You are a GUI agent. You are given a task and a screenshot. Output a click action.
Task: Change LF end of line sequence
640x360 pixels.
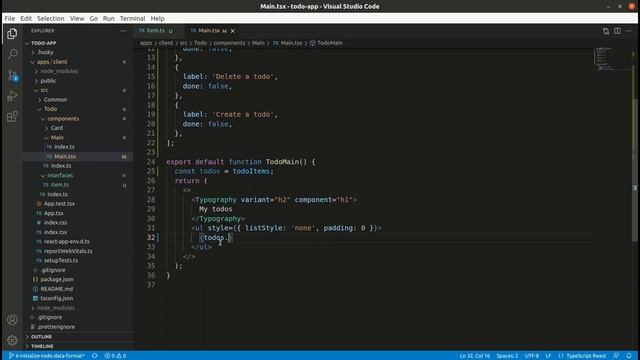coord(548,356)
